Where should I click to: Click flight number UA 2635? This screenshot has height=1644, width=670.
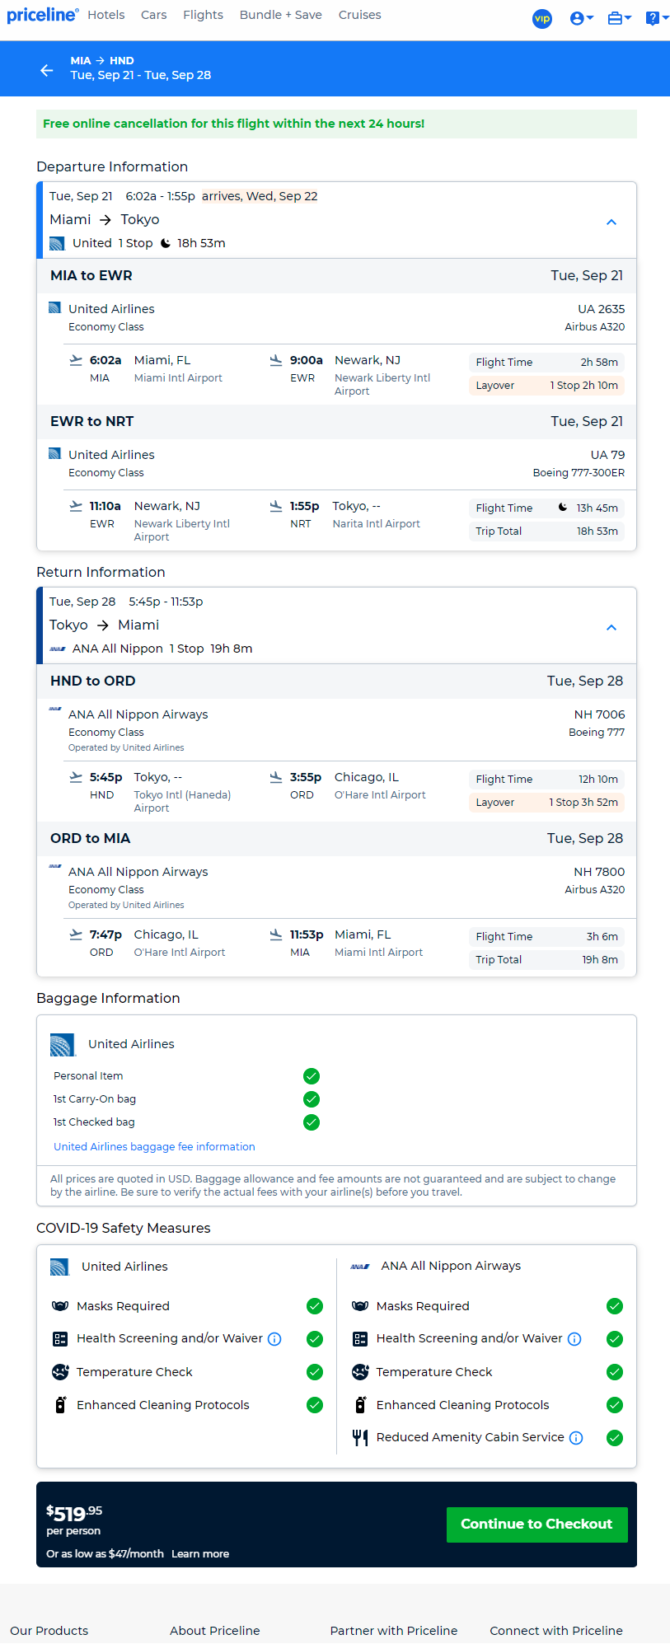[601, 309]
